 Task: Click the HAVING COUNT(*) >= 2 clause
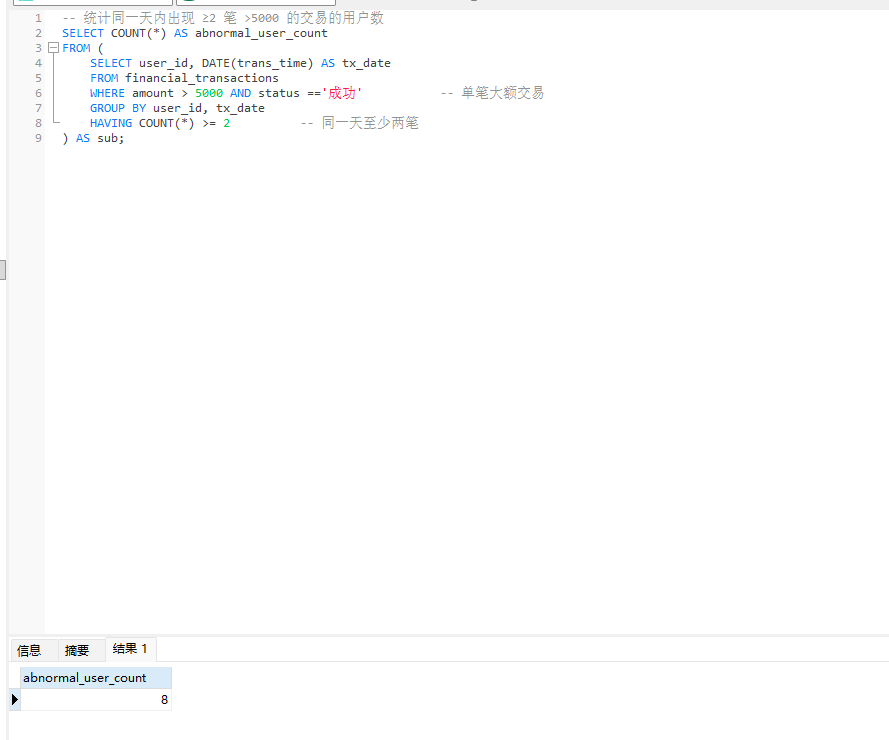click(x=160, y=122)
